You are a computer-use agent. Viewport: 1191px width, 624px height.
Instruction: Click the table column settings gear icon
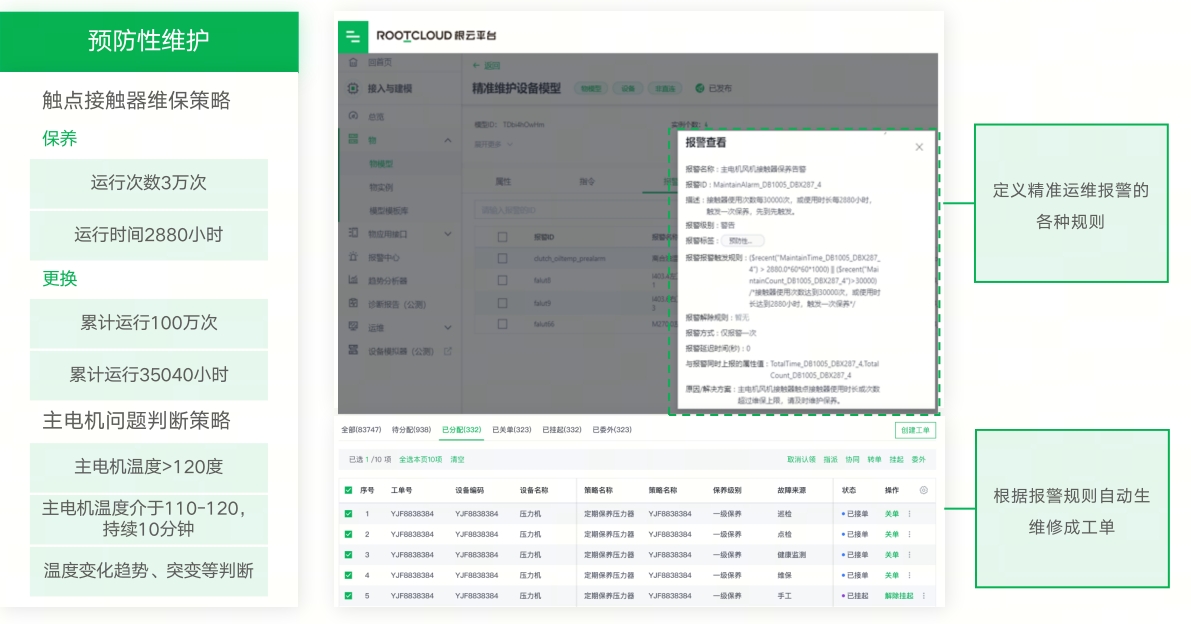pos(923,490)
